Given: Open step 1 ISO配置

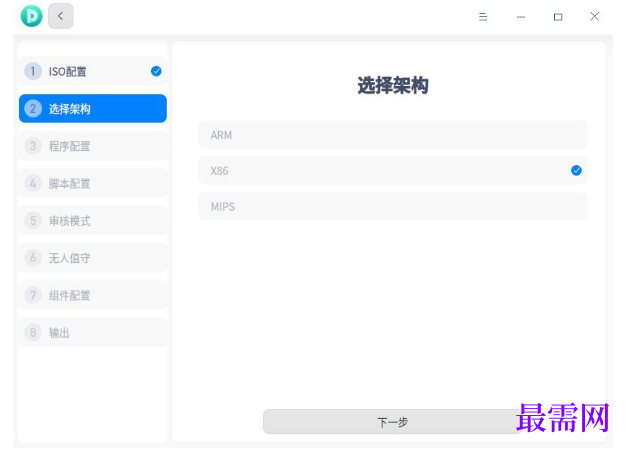Looking at the screenshot, I should click(x=93, y=71).
